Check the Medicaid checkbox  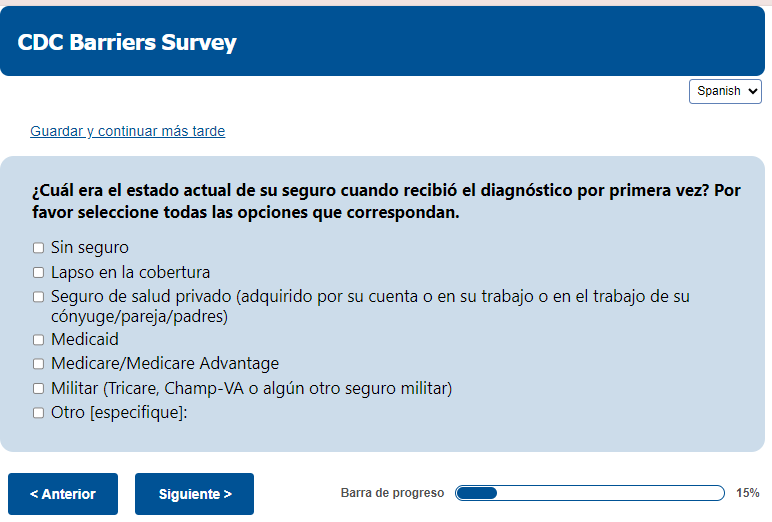38,340
